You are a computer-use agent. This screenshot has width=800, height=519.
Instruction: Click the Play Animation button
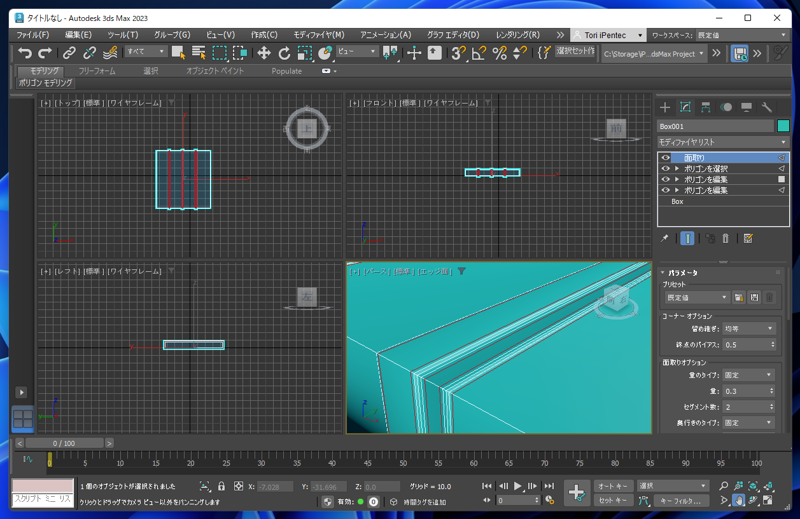[x=518, y=486]
